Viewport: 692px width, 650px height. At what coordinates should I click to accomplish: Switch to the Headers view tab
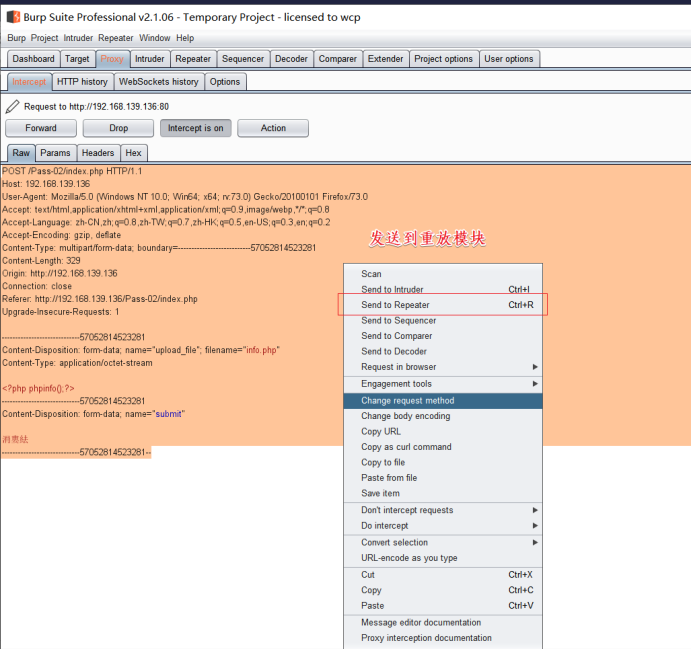tap(98, 153)
